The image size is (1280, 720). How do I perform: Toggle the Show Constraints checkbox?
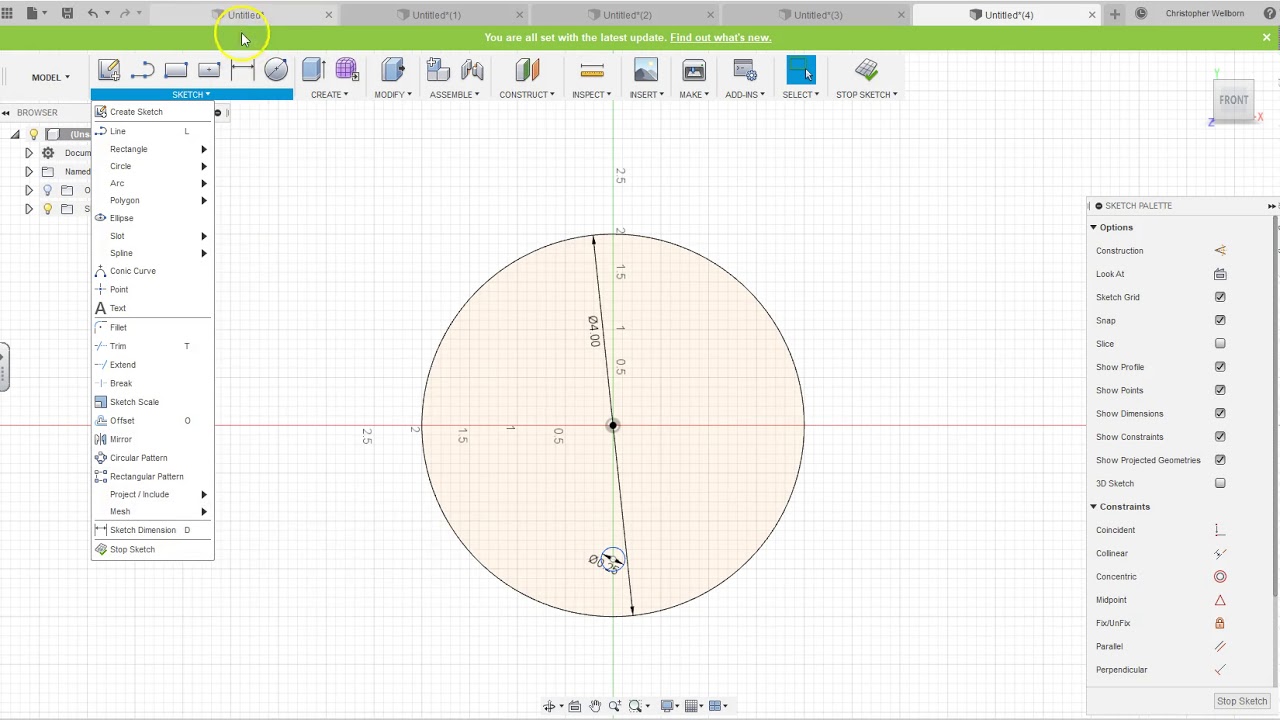pos(1220,437)
